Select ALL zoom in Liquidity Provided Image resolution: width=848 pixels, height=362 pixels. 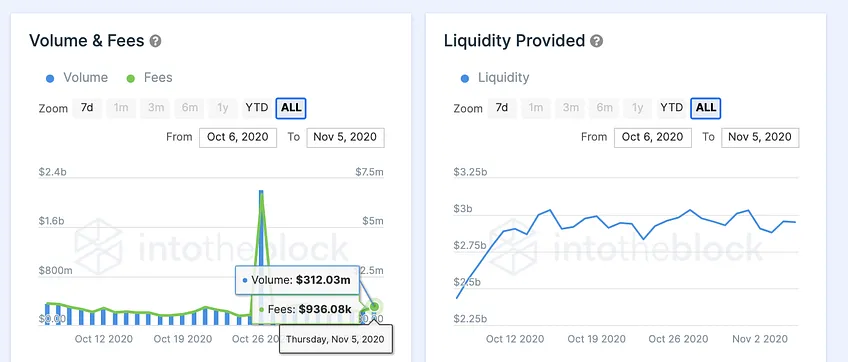click(706, 108)
